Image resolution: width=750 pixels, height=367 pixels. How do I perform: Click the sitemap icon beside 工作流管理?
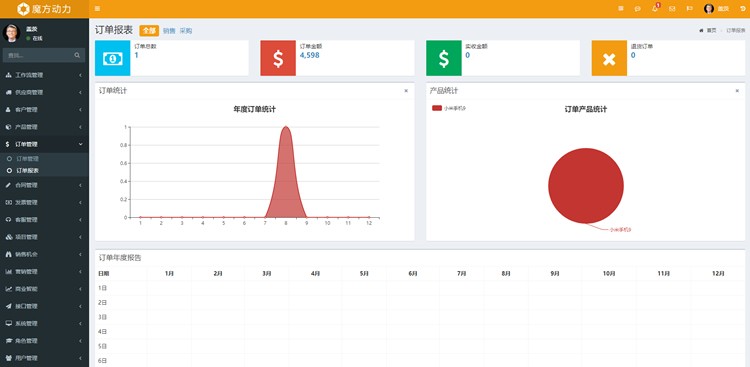[x=8, y=75]
